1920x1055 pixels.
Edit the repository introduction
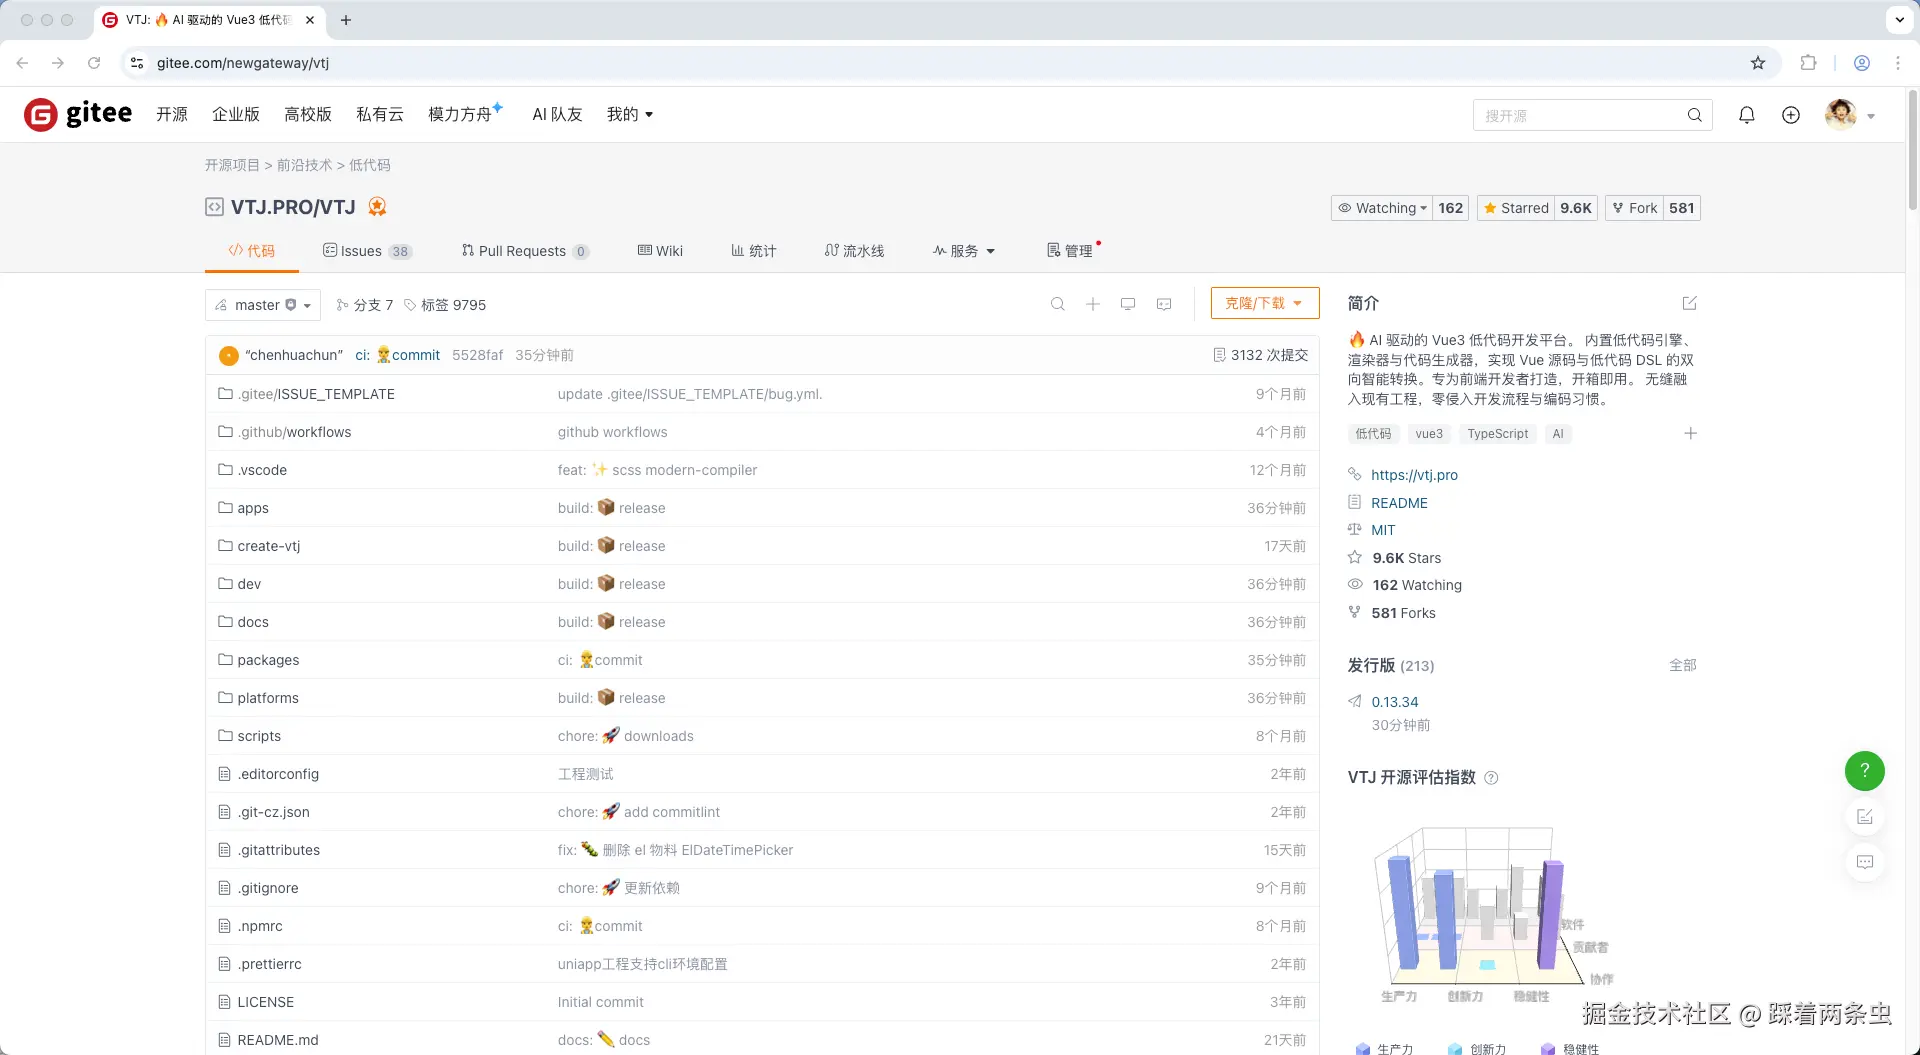coord(1690,303)
